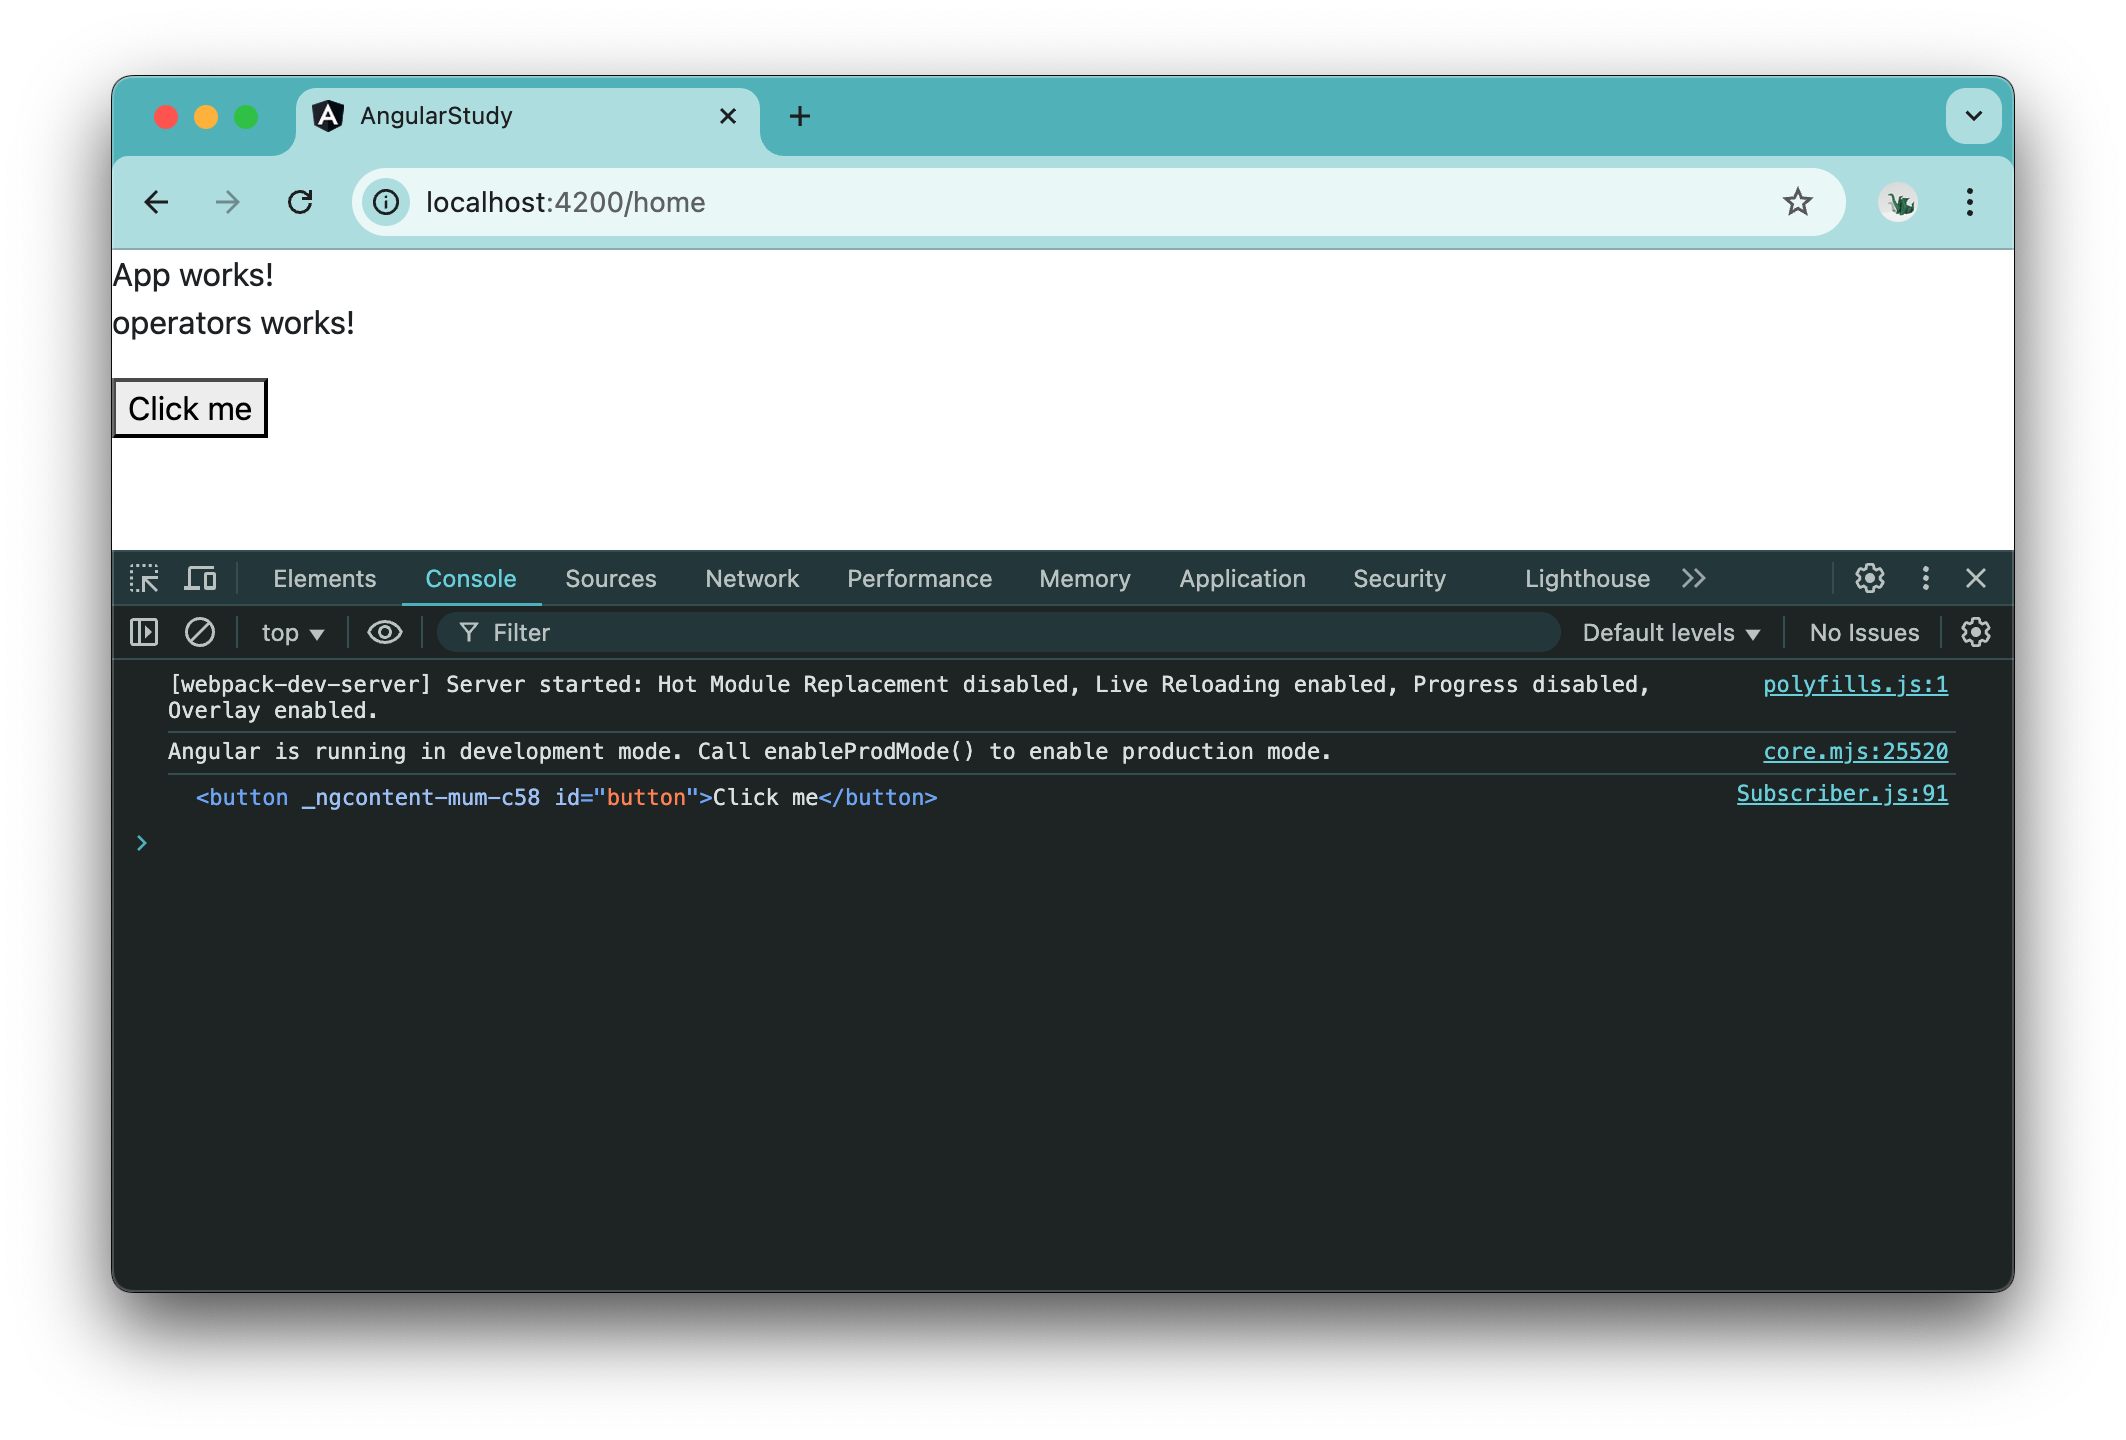Switch to the Console tab

[471, 579]
